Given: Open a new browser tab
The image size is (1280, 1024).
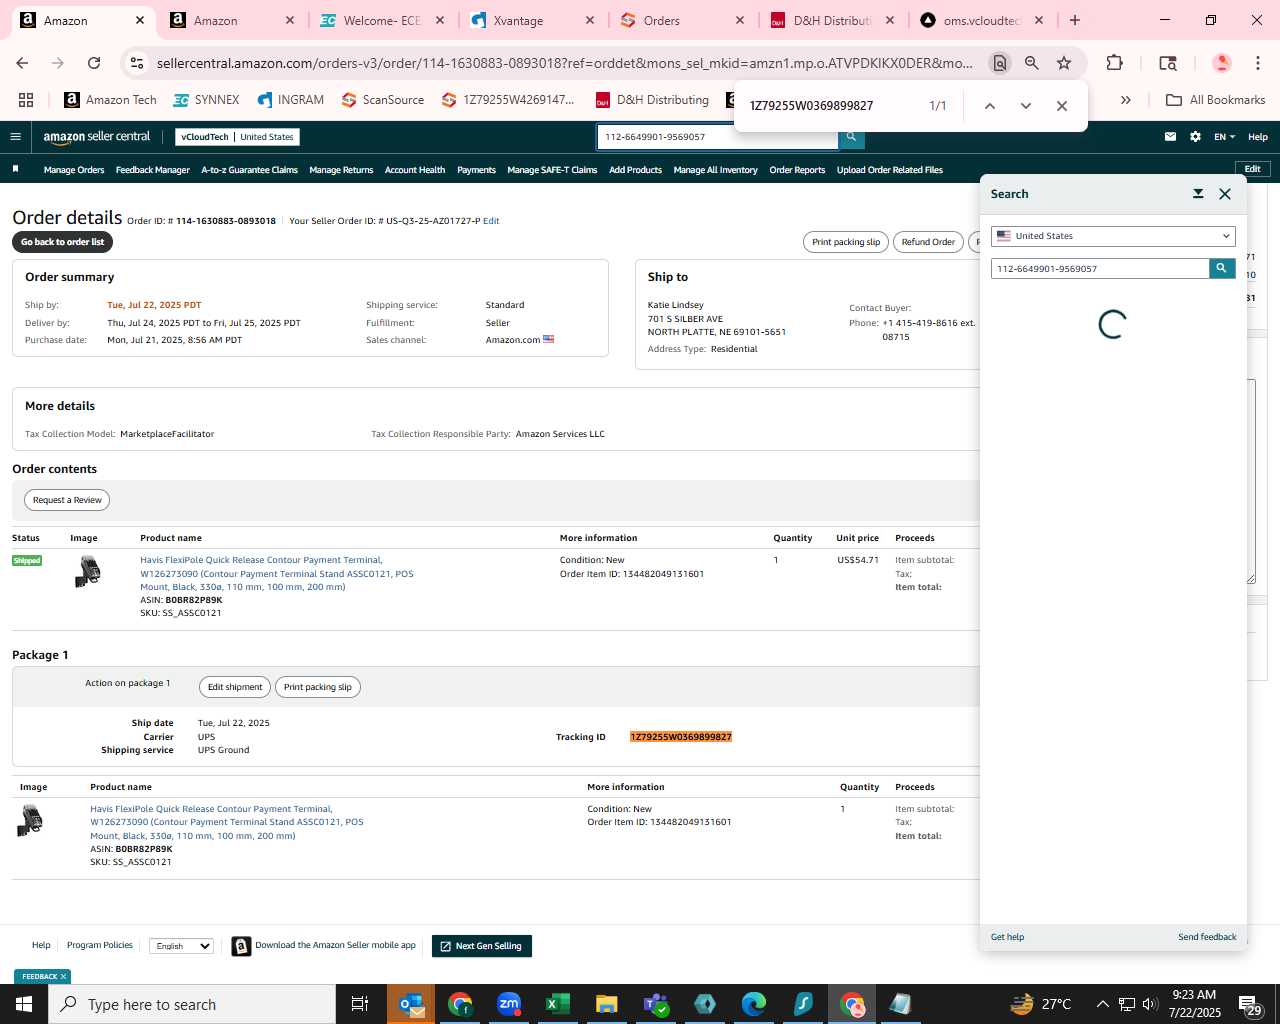Looking at the screenshot, I should (1075, 20).
